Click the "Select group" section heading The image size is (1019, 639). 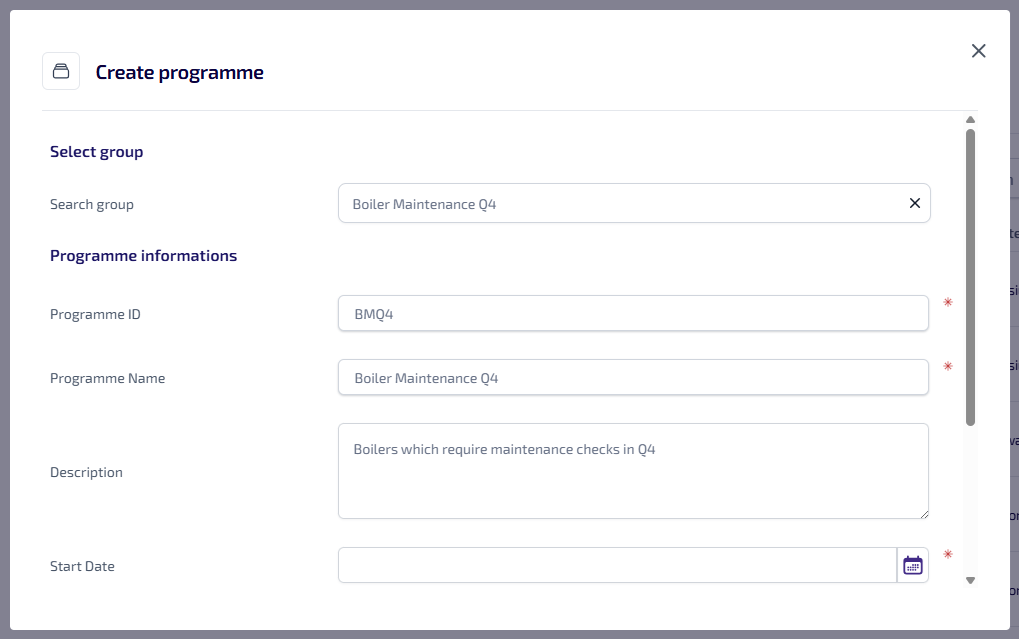(97, 152)
